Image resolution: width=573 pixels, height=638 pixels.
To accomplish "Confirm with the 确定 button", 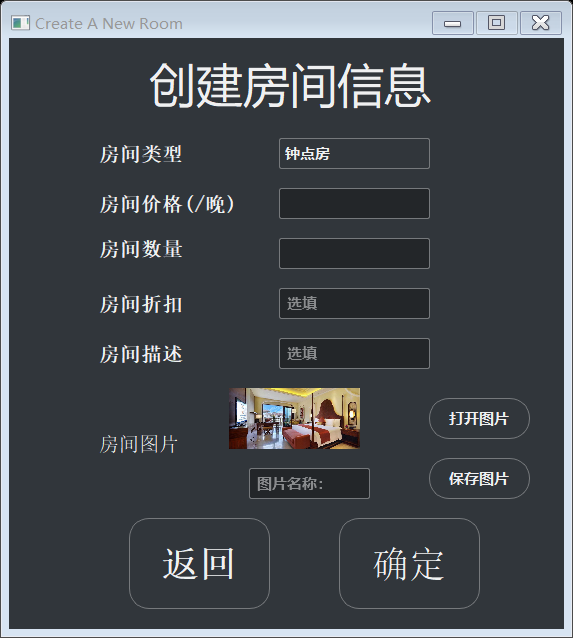I will click(409, 564).
